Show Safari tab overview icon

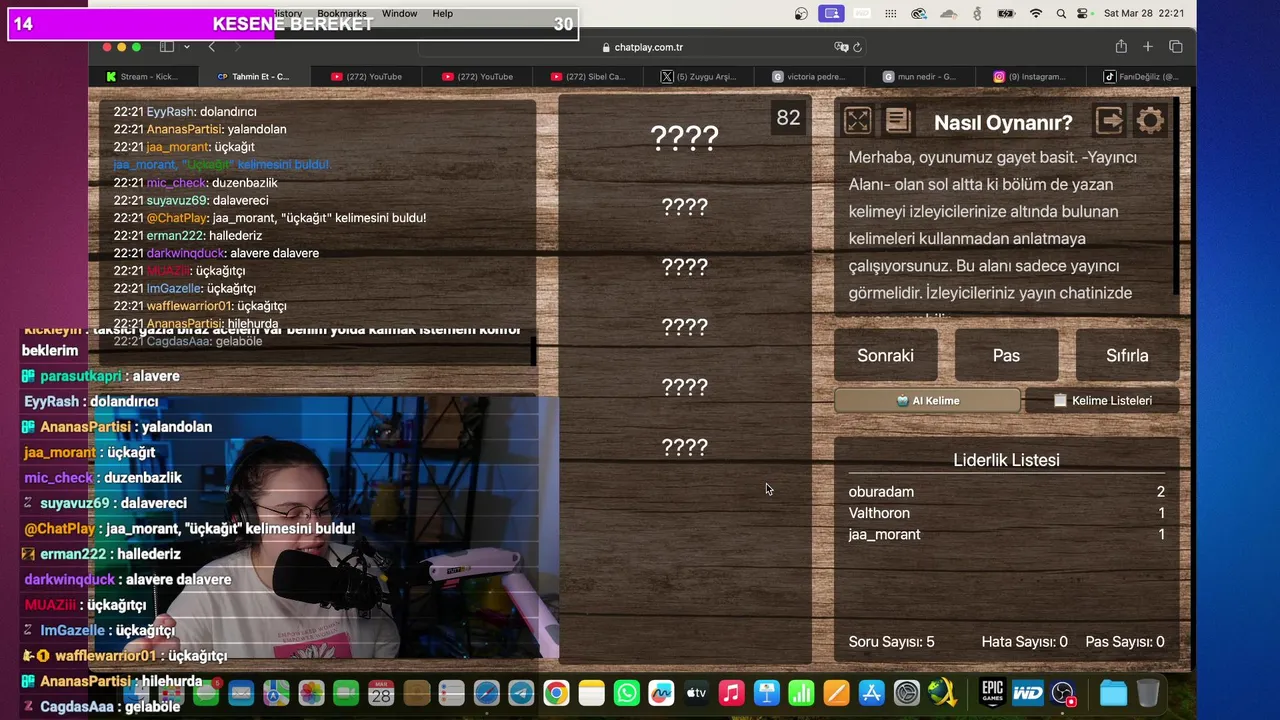click(1176, 47)
